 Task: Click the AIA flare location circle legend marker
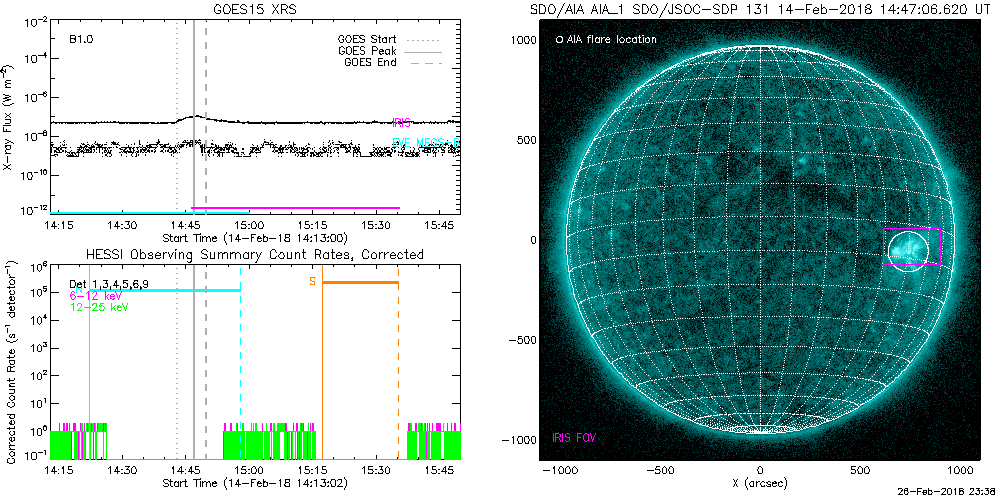[558, 40]
